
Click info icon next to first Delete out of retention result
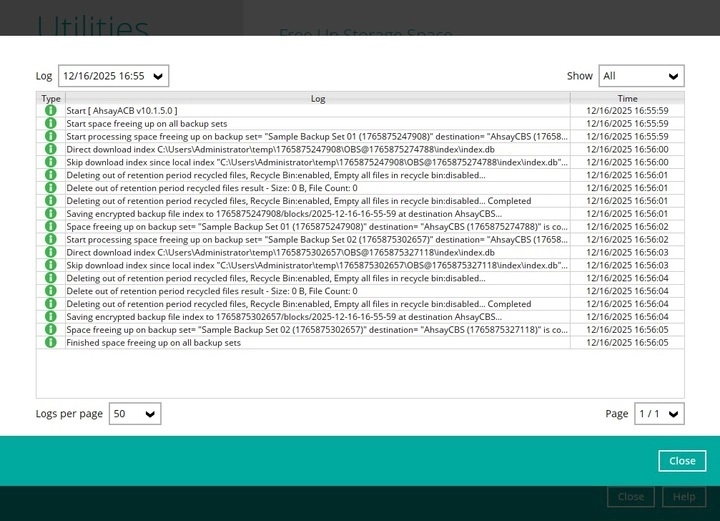pos(51,188)
